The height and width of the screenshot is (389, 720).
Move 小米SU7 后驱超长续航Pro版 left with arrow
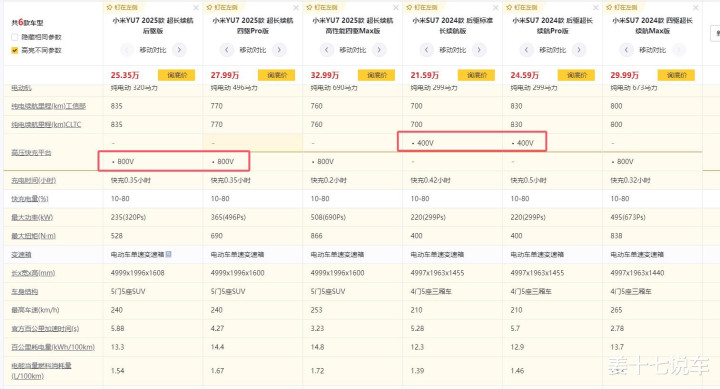[x=526, y=50]
